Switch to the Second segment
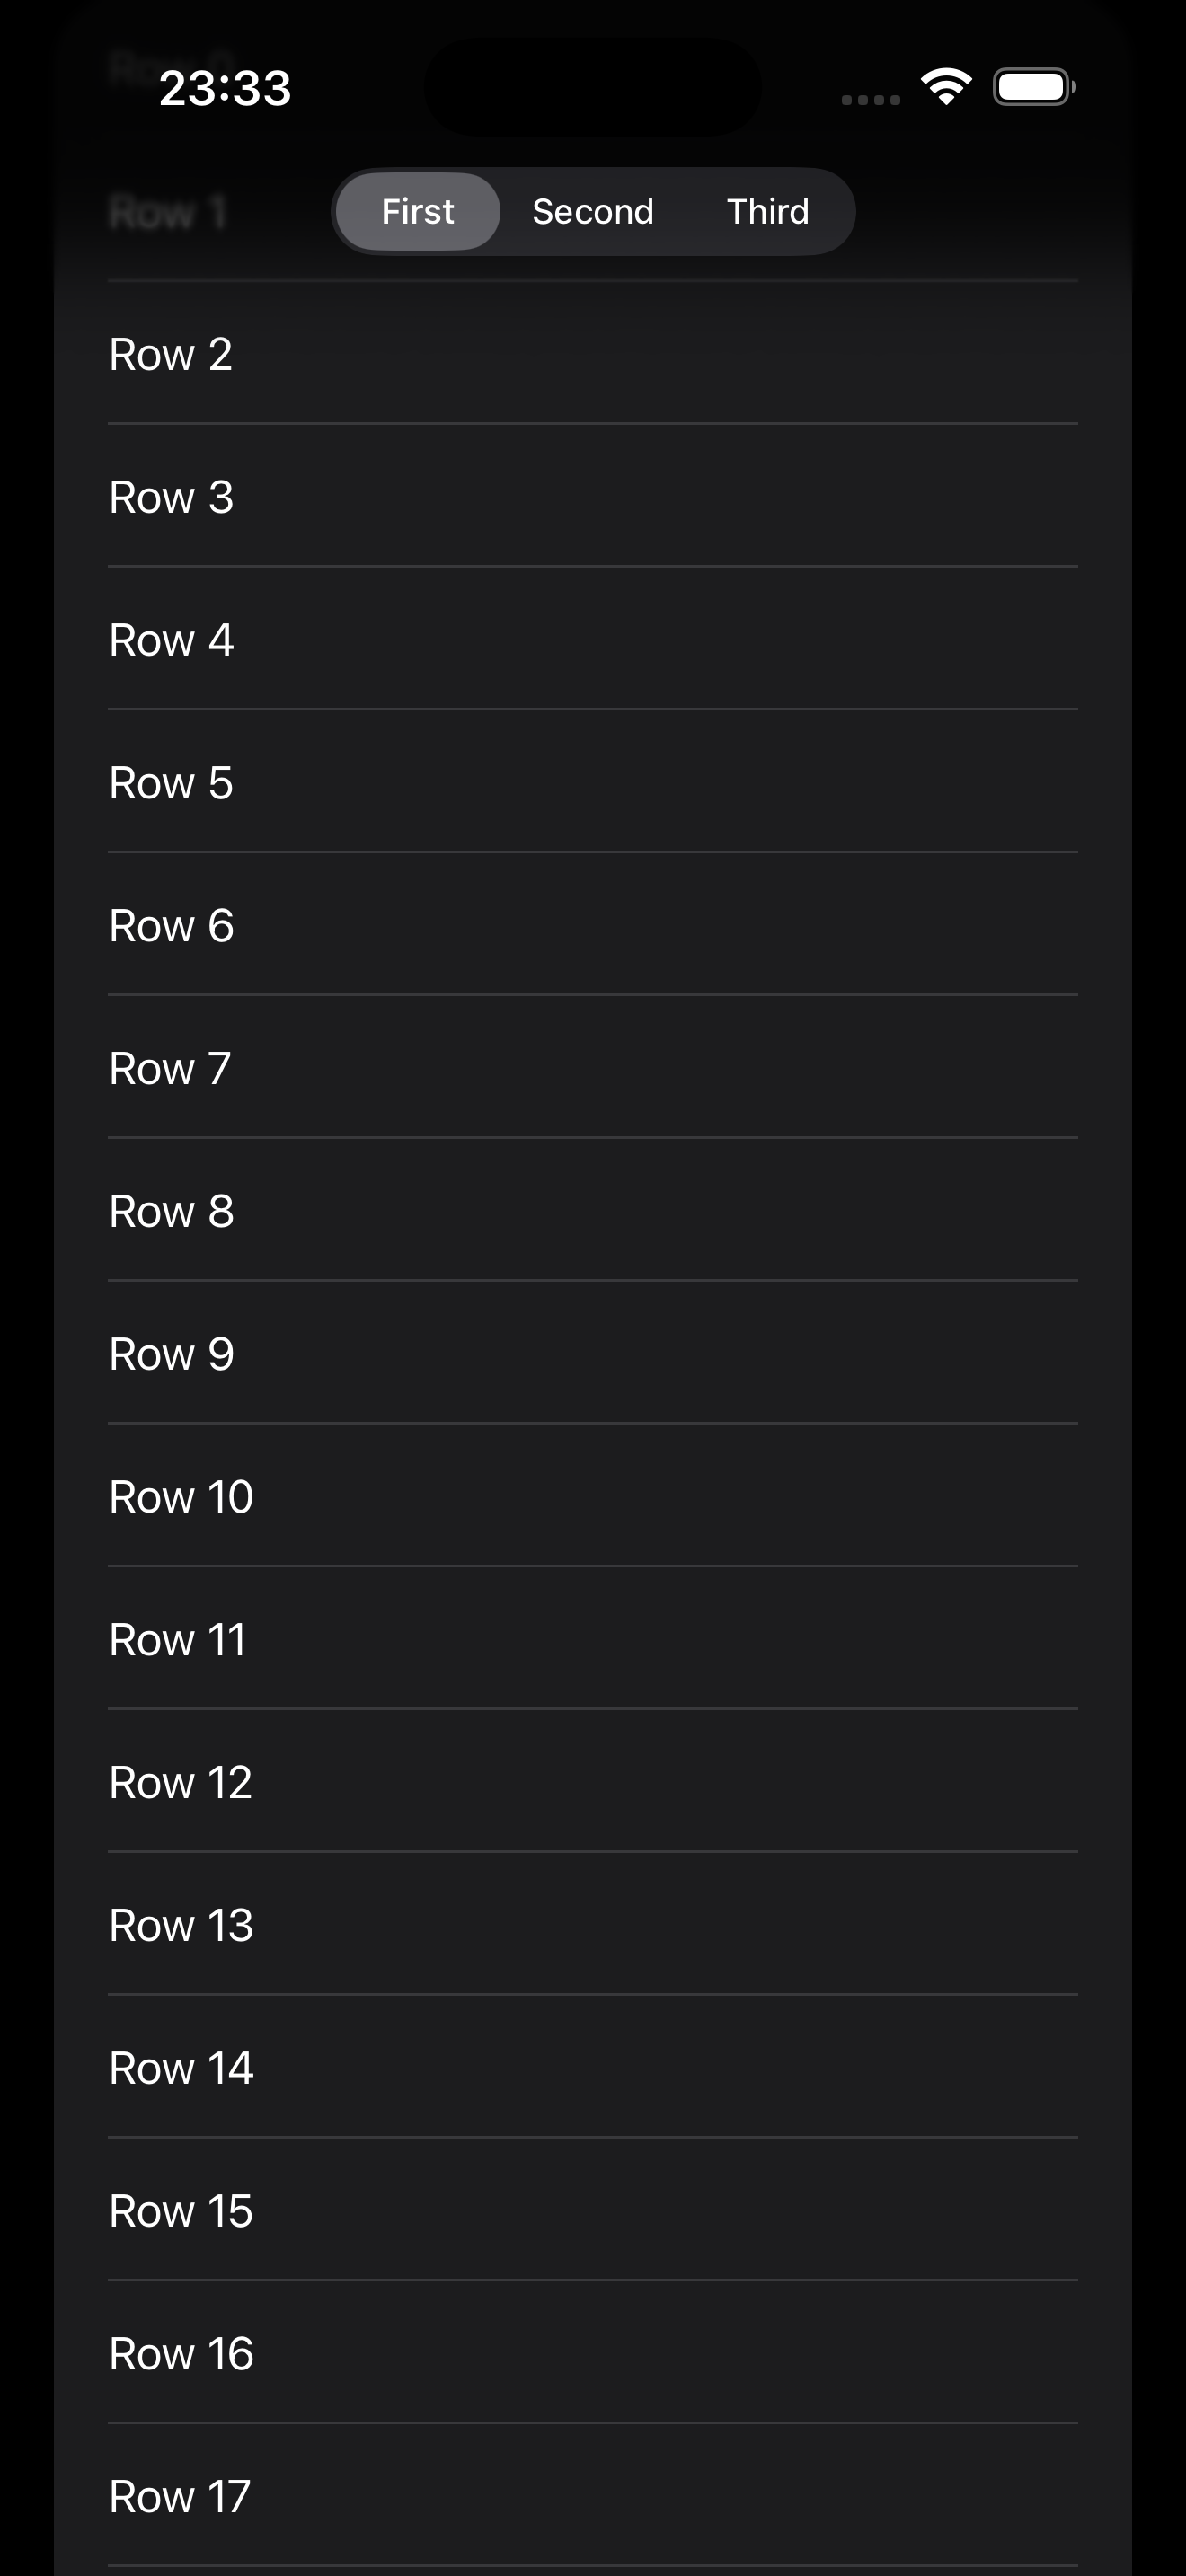Screen dimensions: 1186x2576 coord(593,212)
